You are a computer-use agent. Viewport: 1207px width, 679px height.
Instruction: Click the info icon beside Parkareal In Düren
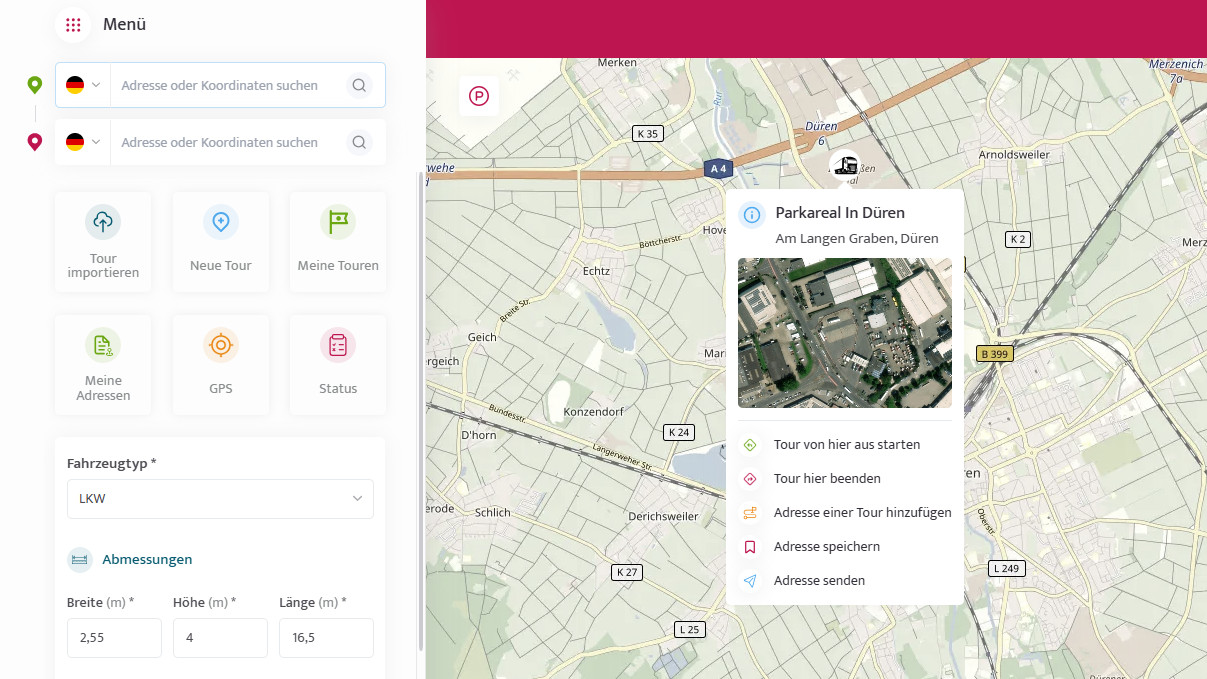coord(752,214)
